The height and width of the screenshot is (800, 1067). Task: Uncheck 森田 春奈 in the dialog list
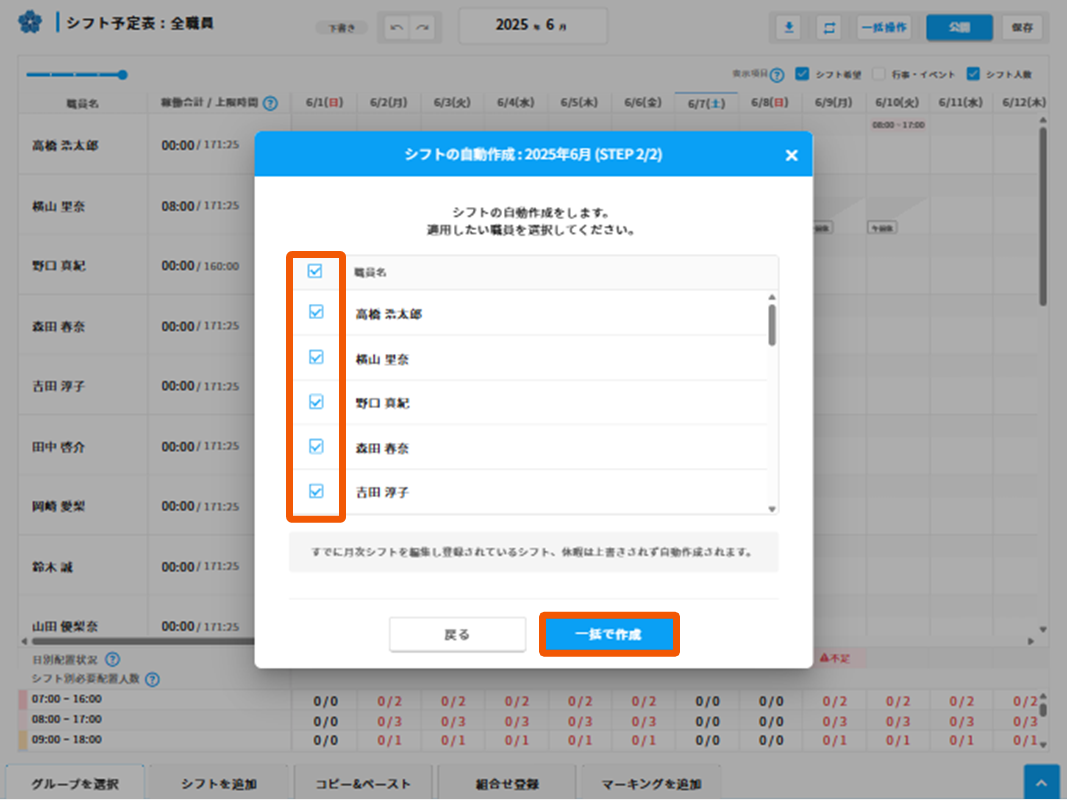(x=316, y=447)
